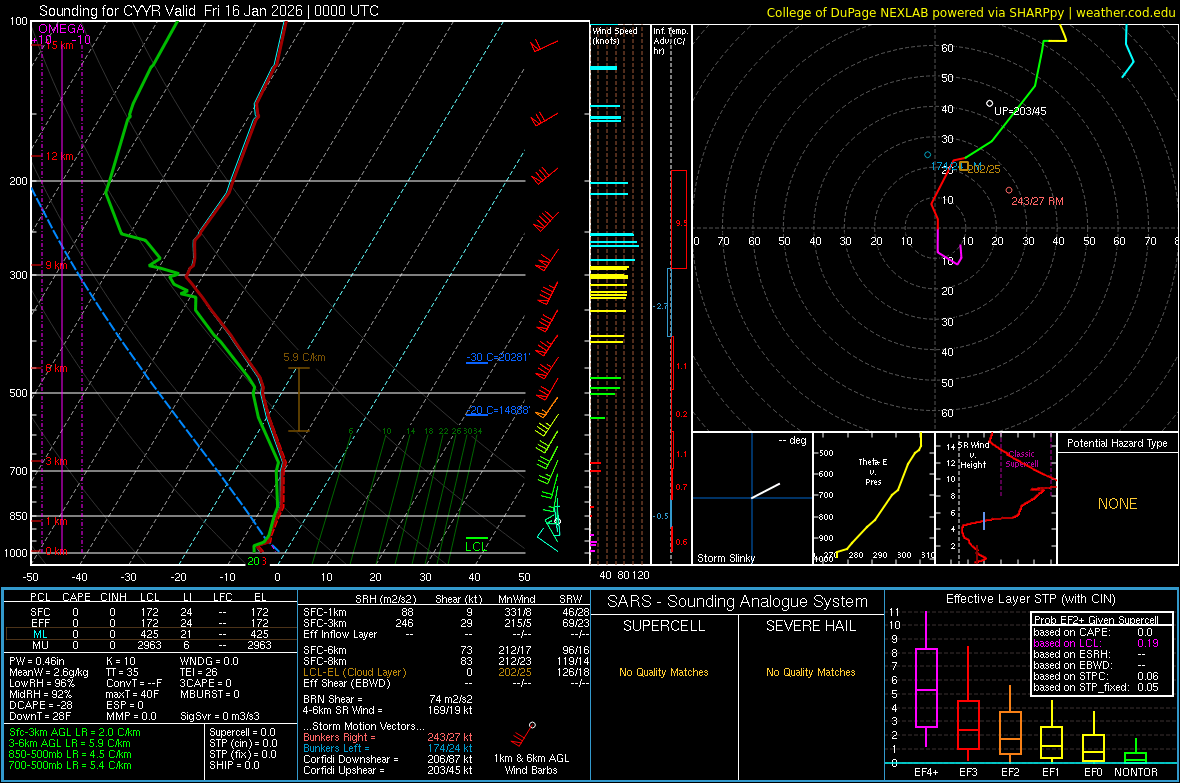
Task: Select the SFC parcel row label
Action: (40, 612)
